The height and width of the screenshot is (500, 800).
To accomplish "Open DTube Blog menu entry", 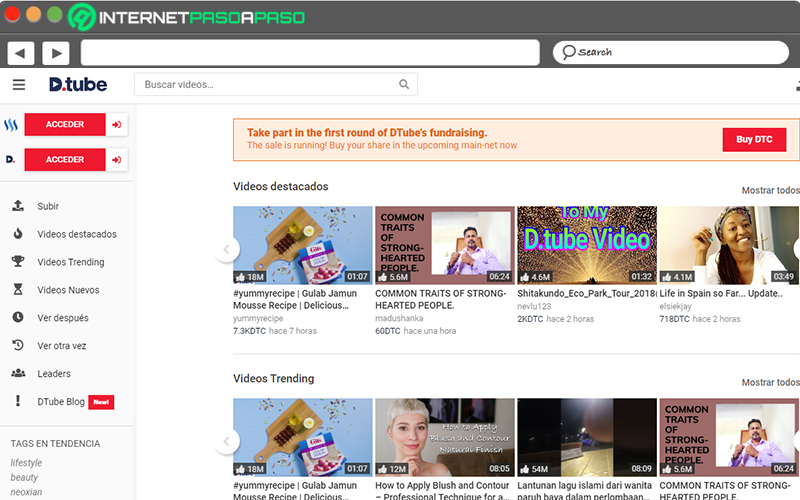I will pos(62,402).
